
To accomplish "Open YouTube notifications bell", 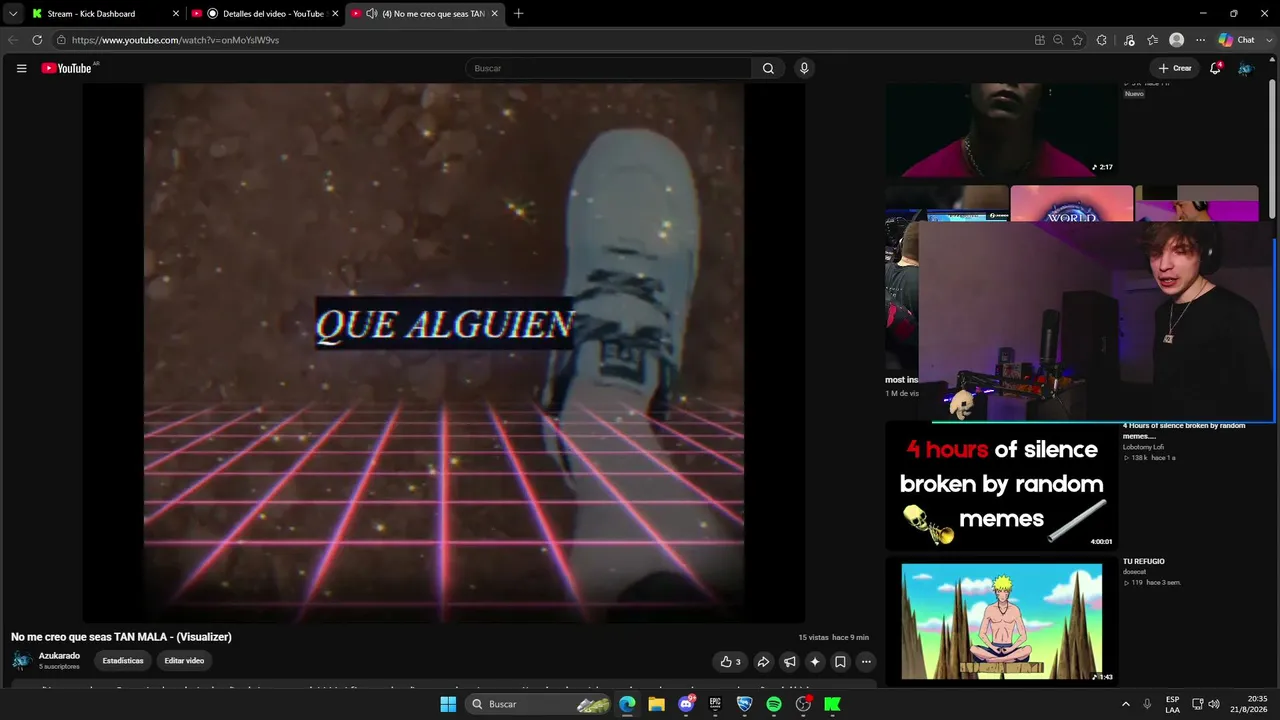I will pos(1215,68).
